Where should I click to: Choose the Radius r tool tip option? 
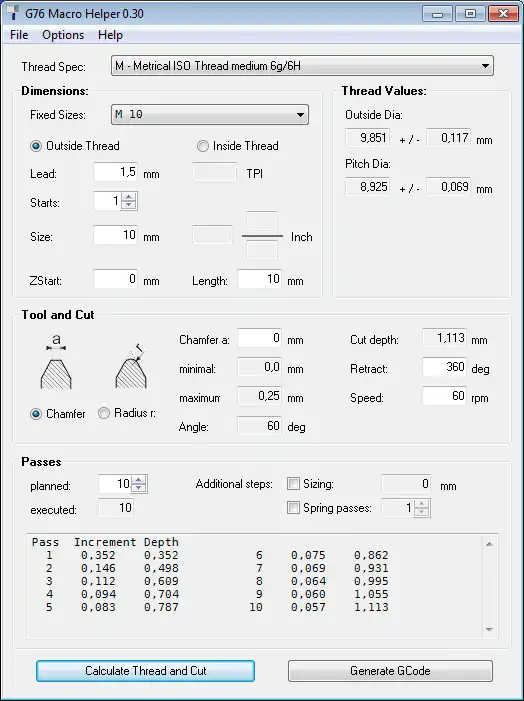[x=104, y=413]
